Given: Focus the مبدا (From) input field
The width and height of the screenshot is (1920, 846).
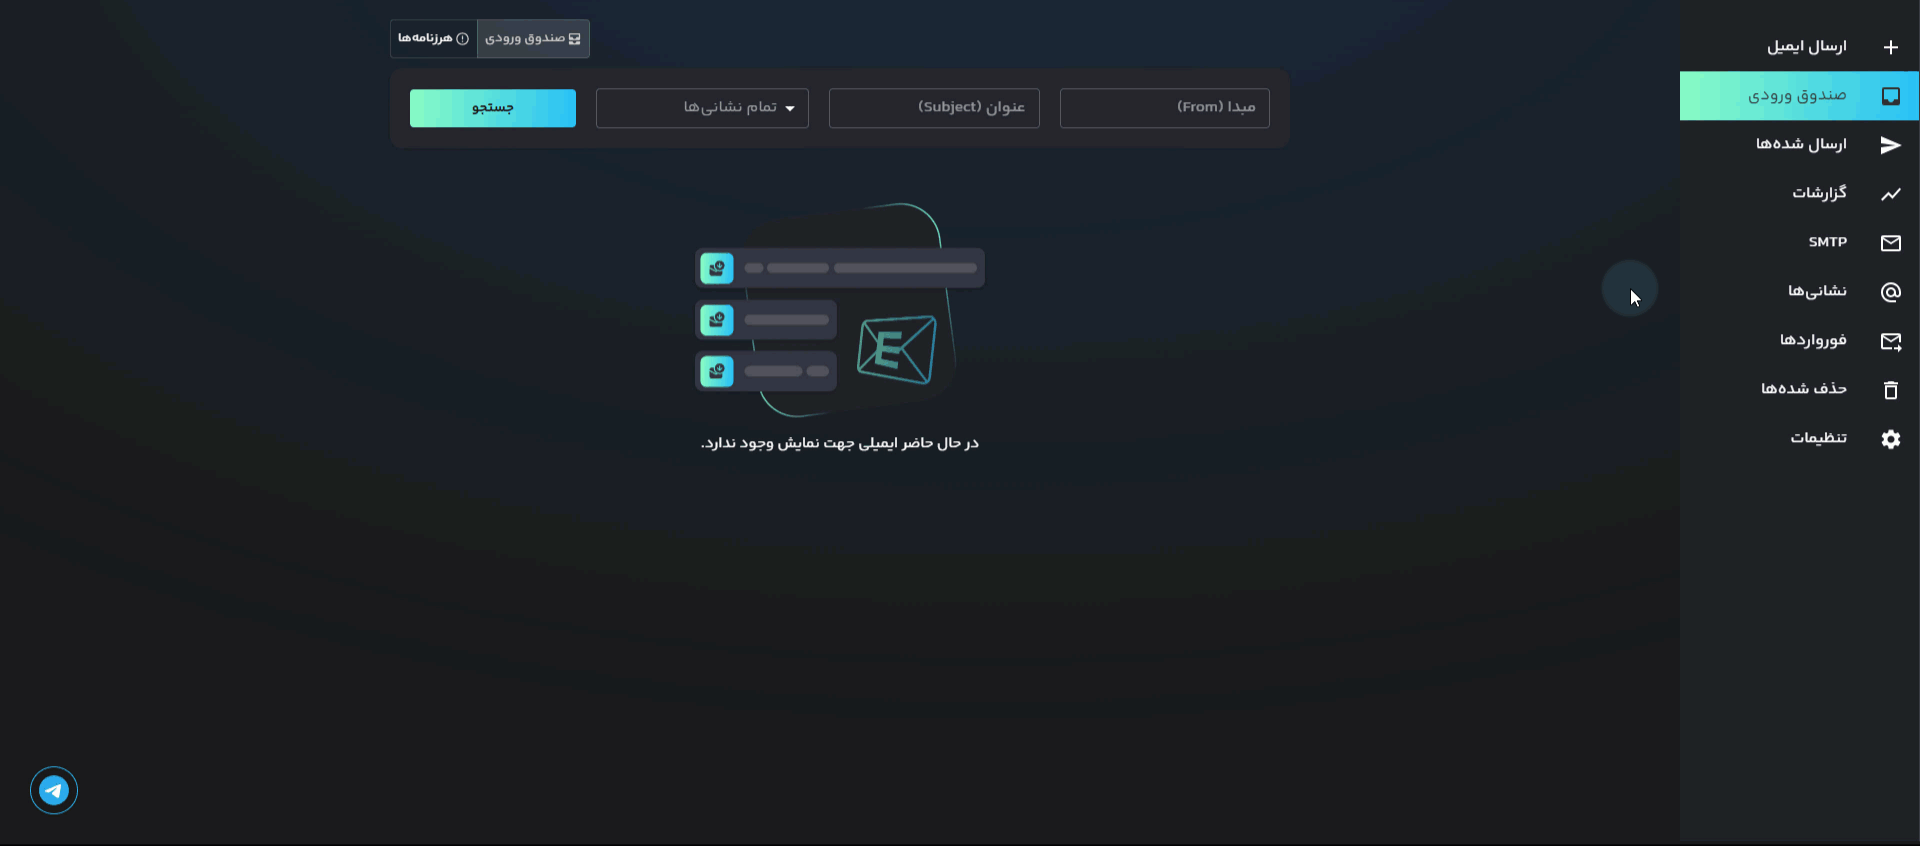Looking at the screenshot, I should tap(1165, 108).
